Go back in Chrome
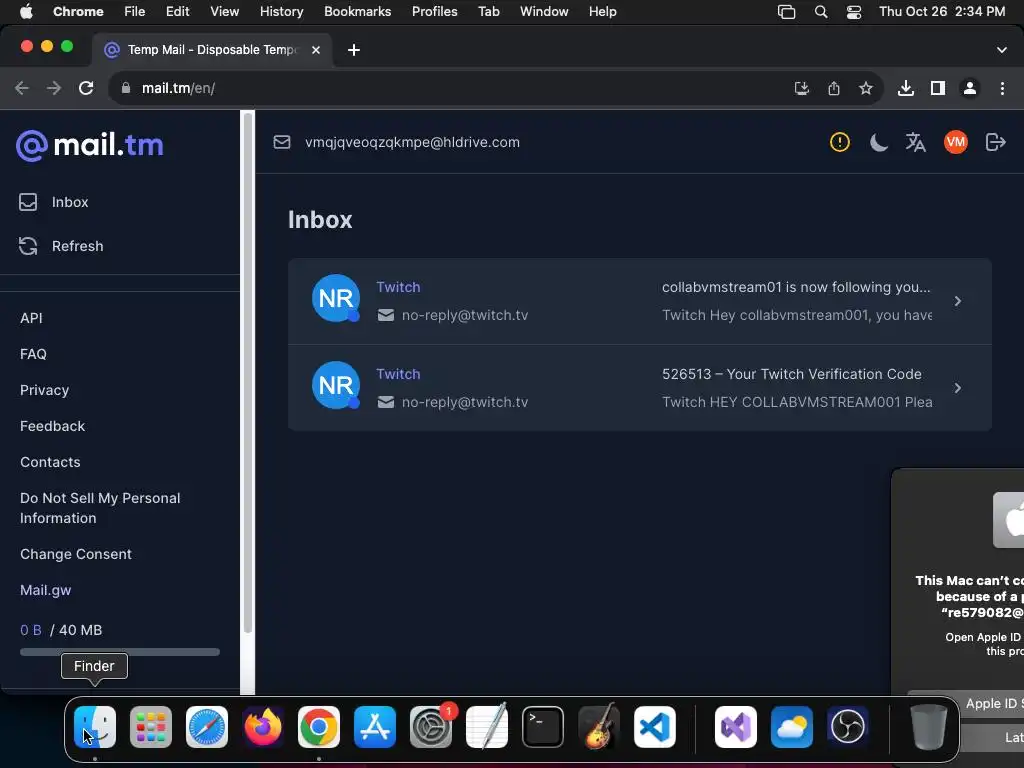 22,88
